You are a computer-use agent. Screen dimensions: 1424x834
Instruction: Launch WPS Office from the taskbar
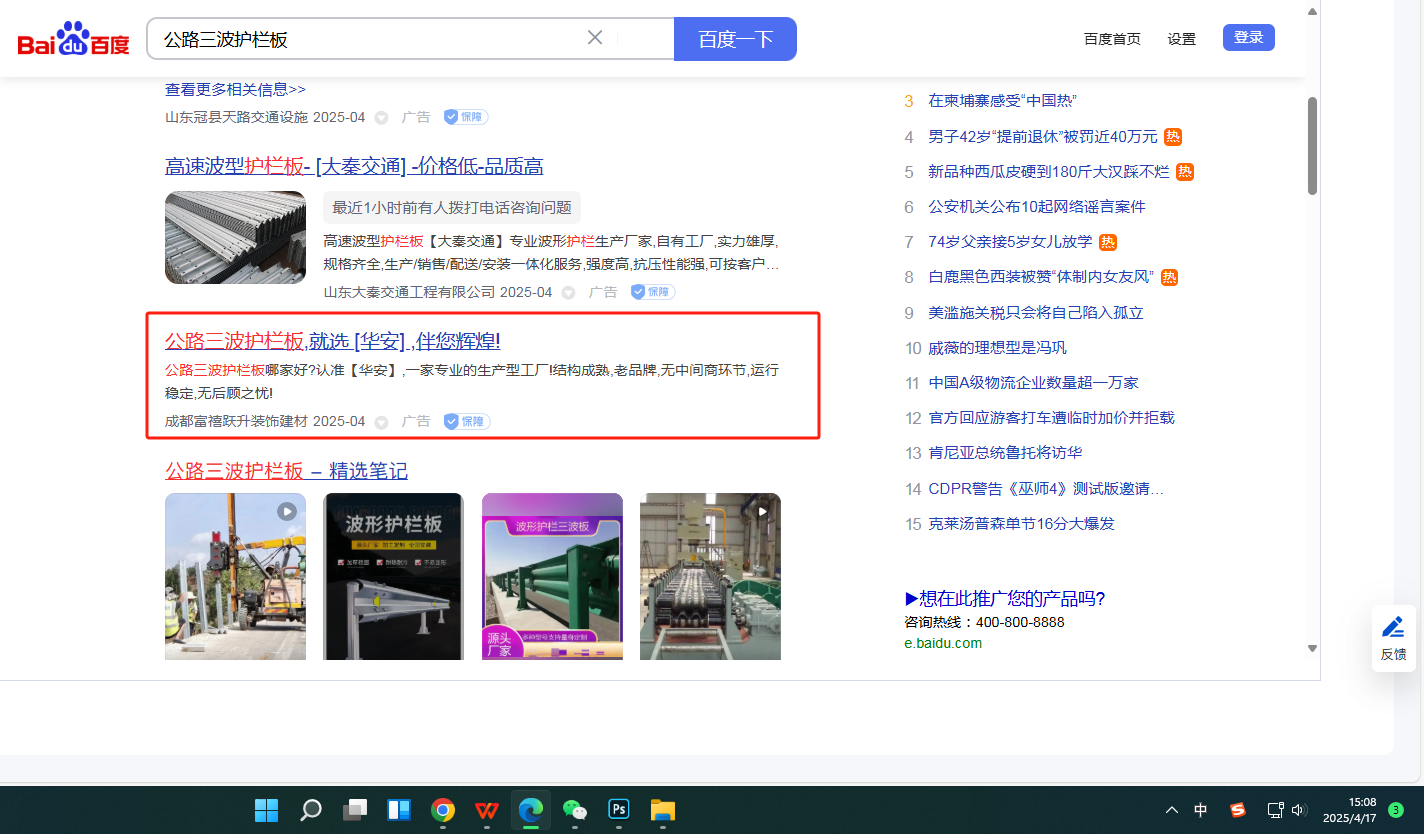487,809
